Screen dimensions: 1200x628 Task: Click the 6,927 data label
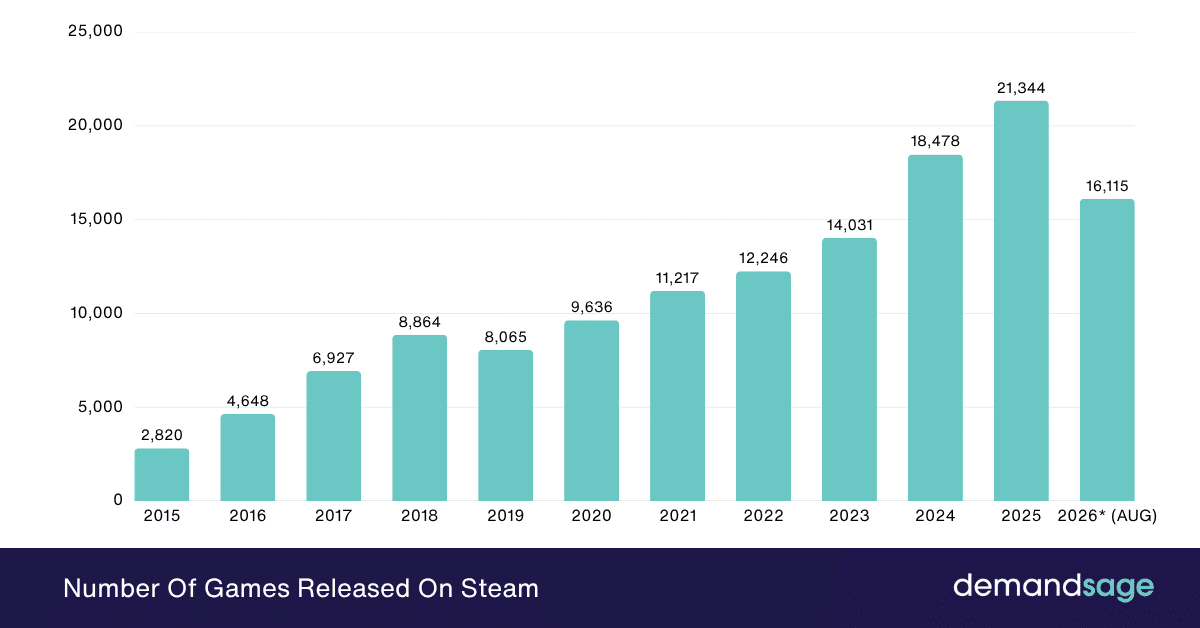click(x=334, y=358)
